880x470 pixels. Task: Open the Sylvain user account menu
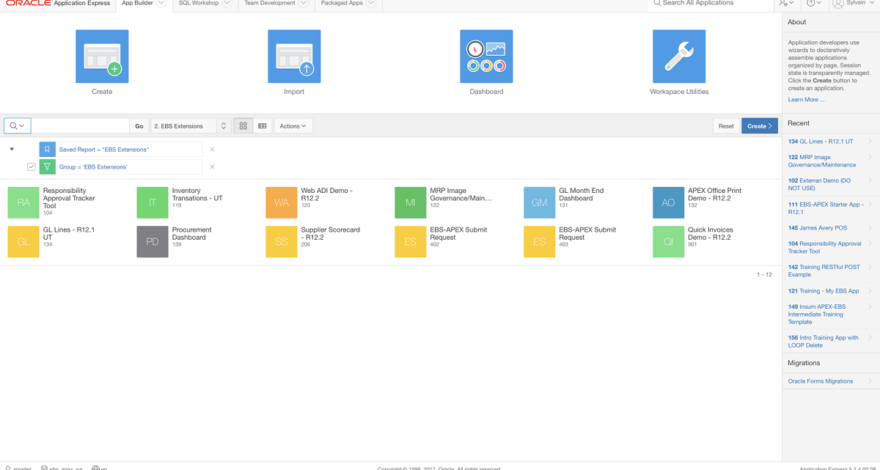pyautogui.click(x=853, y=3)
